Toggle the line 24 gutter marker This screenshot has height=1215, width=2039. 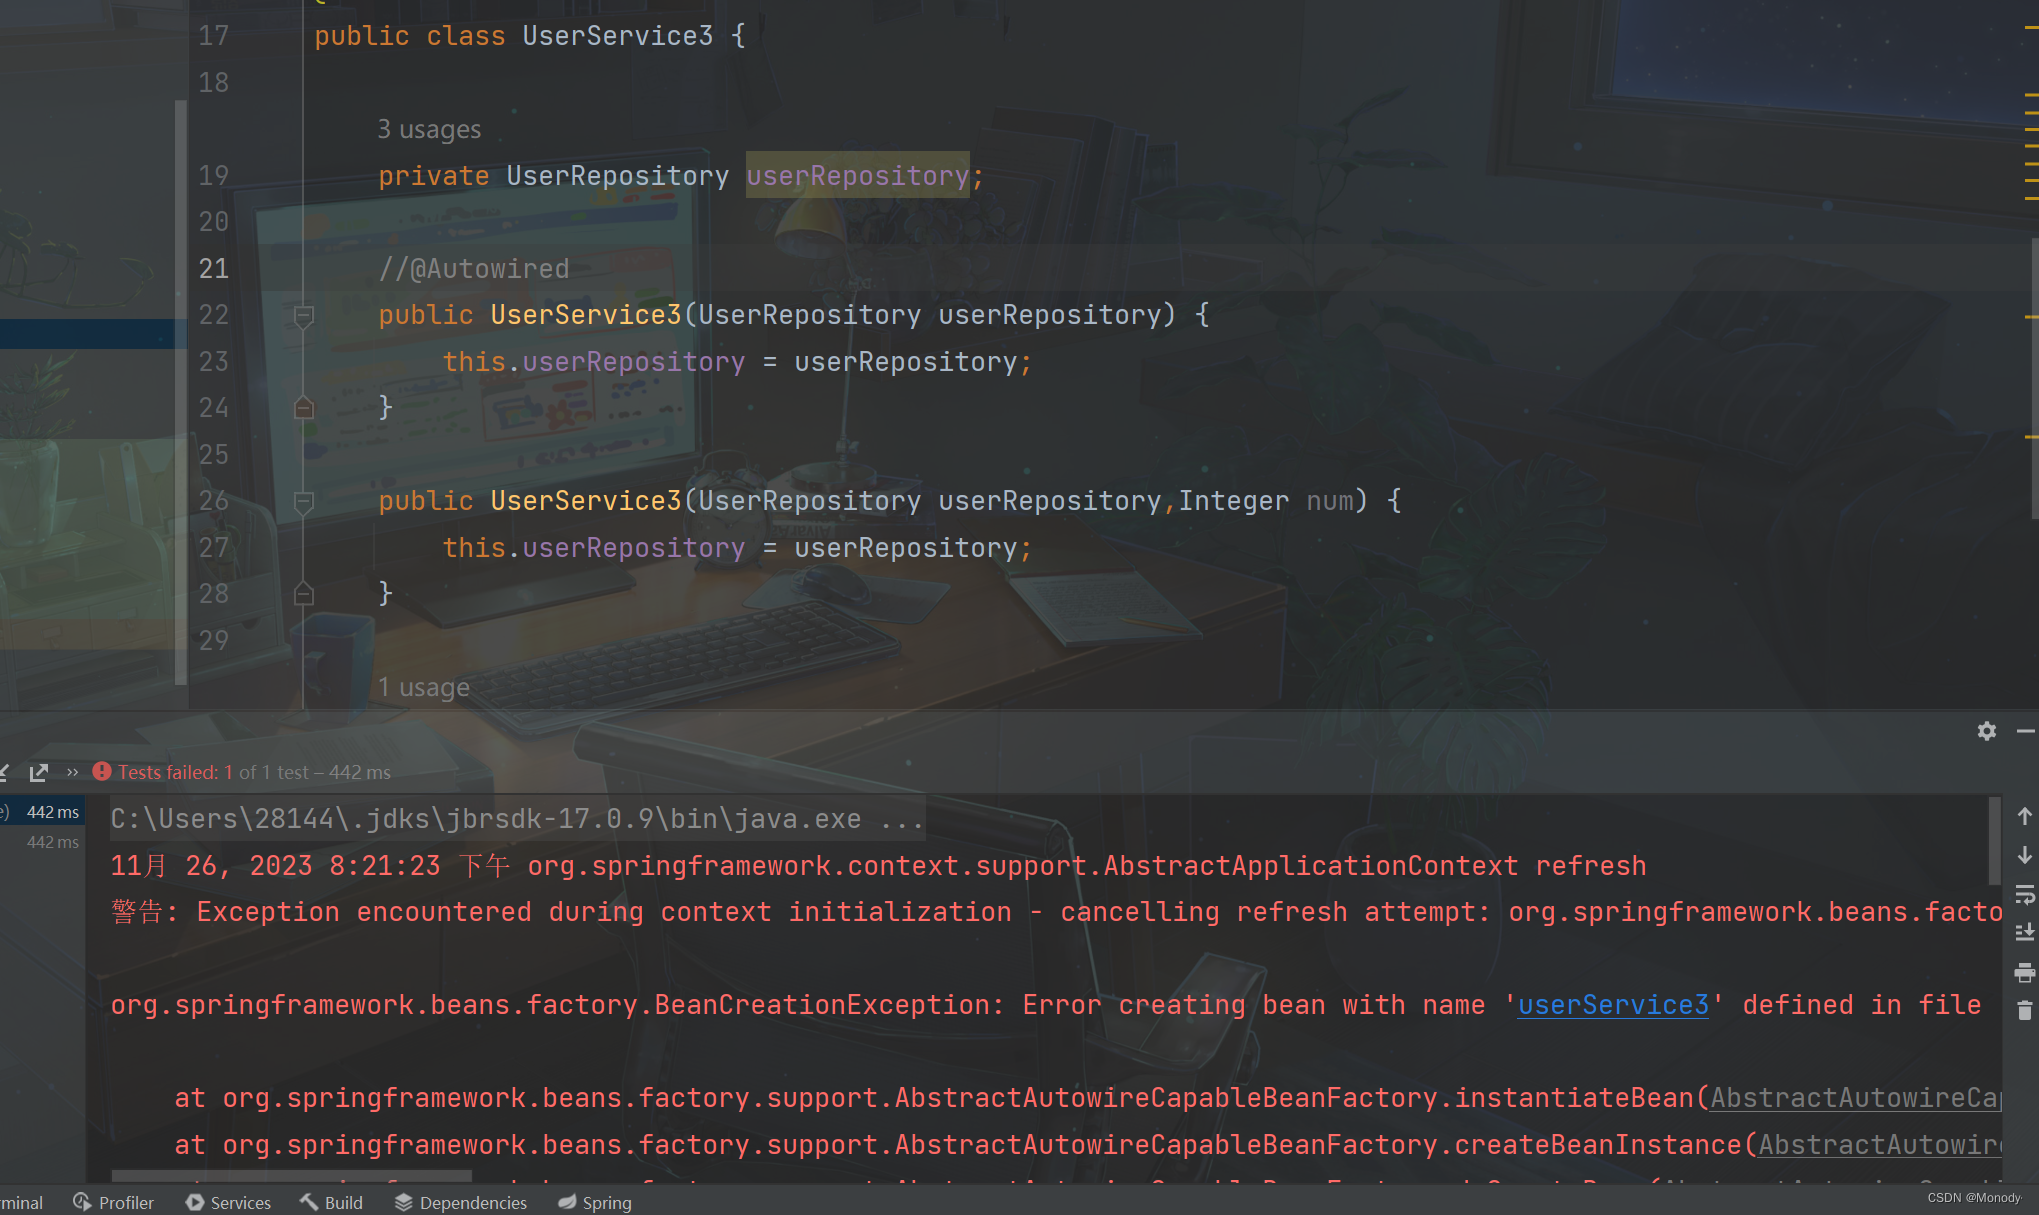(302, 406)
